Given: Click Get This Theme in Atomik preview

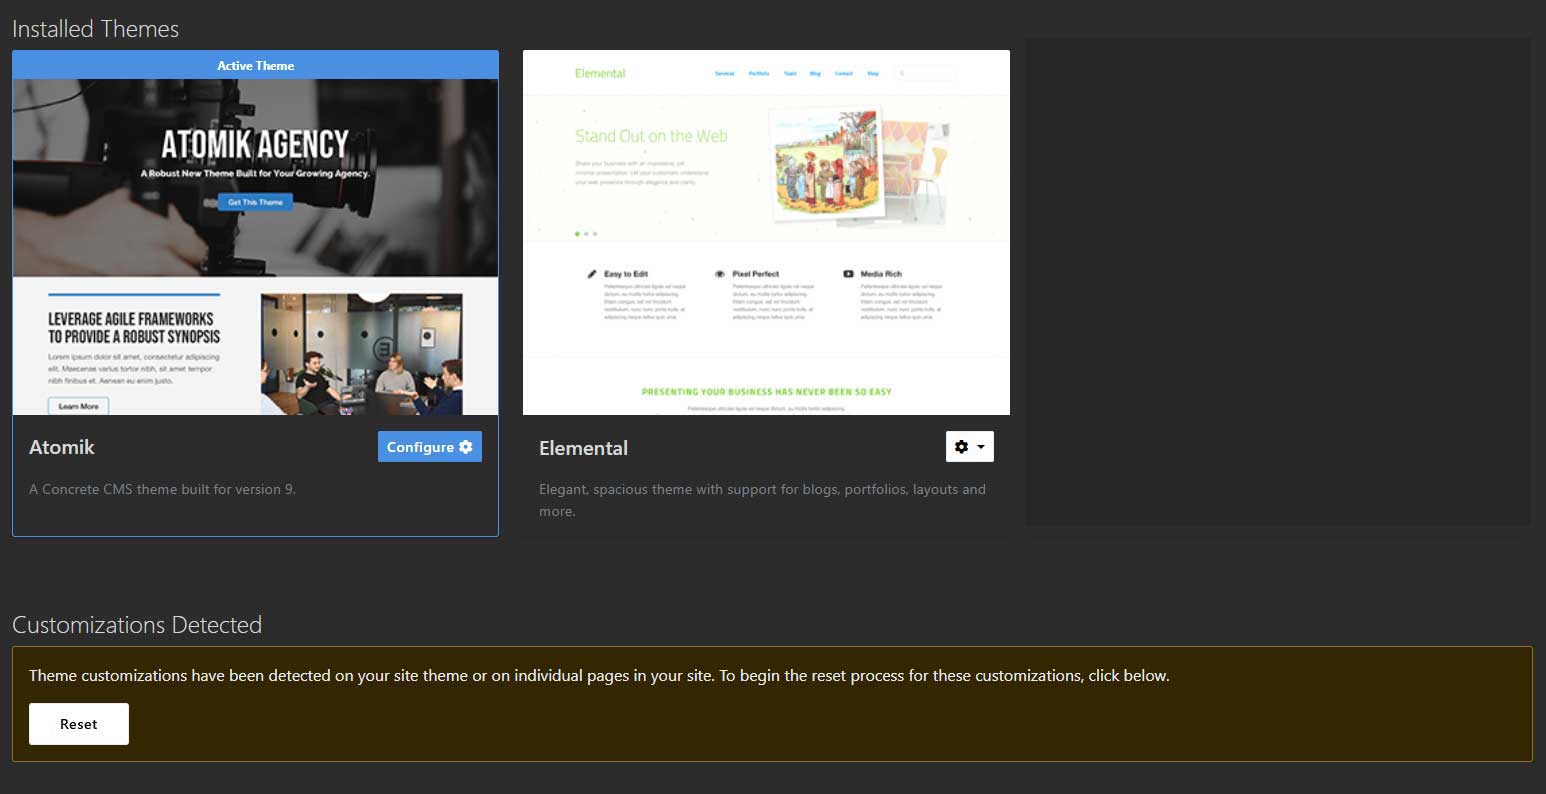Looking at the screenshot, I should point(255,202).
